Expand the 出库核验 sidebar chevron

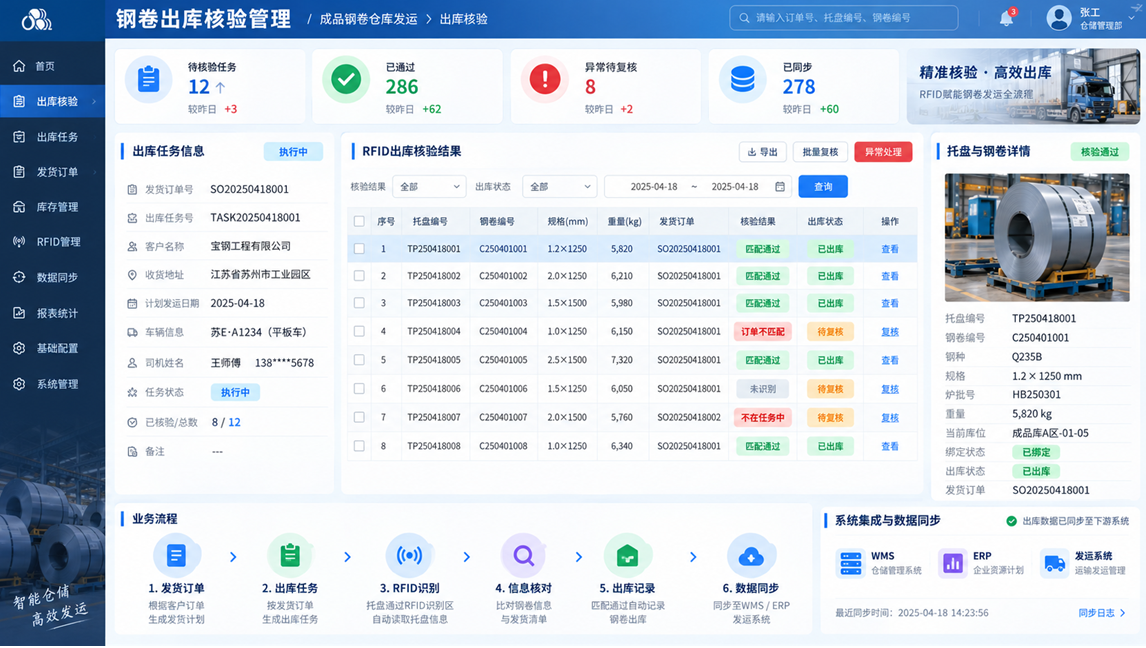(94, 102)
